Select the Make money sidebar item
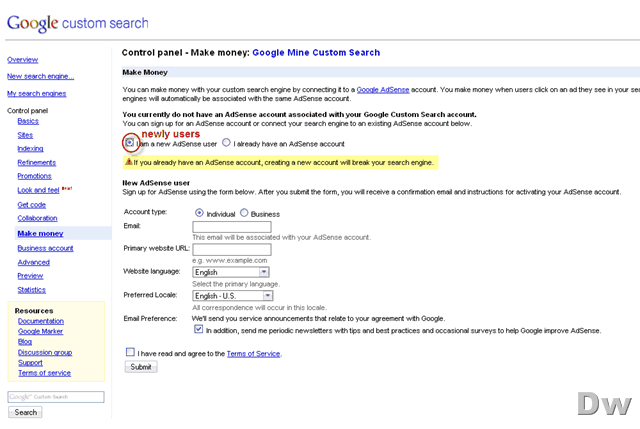Image resolution: width=640 pixels, height=429 pixels. (40, 233)
